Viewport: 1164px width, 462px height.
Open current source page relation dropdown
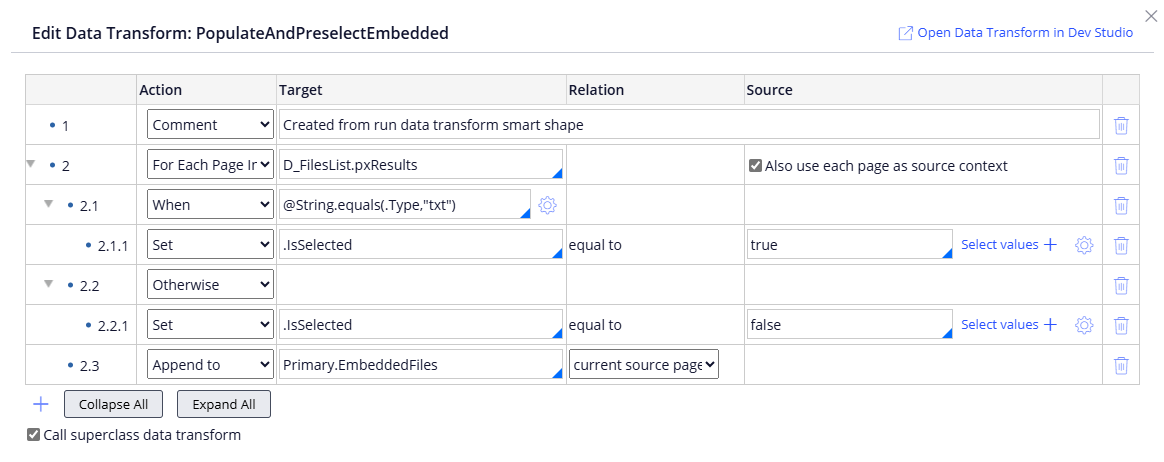pos(644,365)
